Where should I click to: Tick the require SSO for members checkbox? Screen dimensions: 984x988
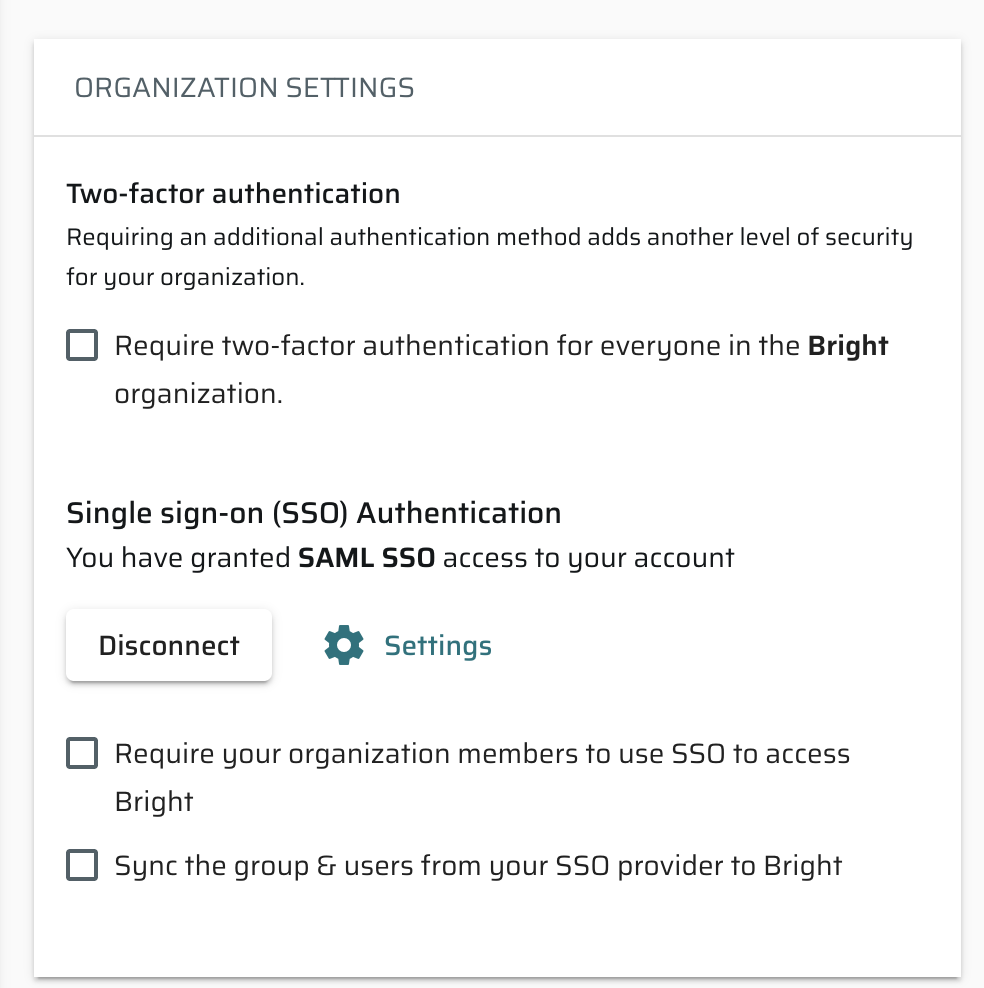[x=82, y=753]
